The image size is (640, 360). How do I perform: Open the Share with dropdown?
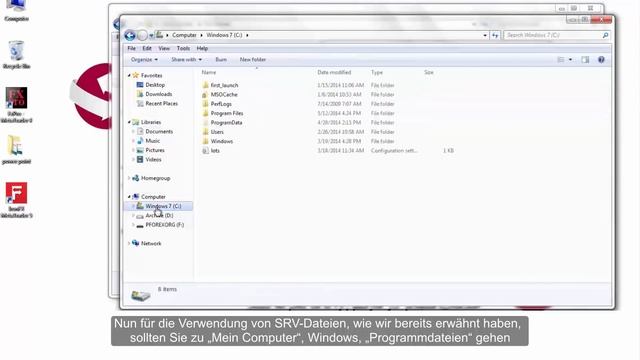pyautogui.click(x=186, y=60)
